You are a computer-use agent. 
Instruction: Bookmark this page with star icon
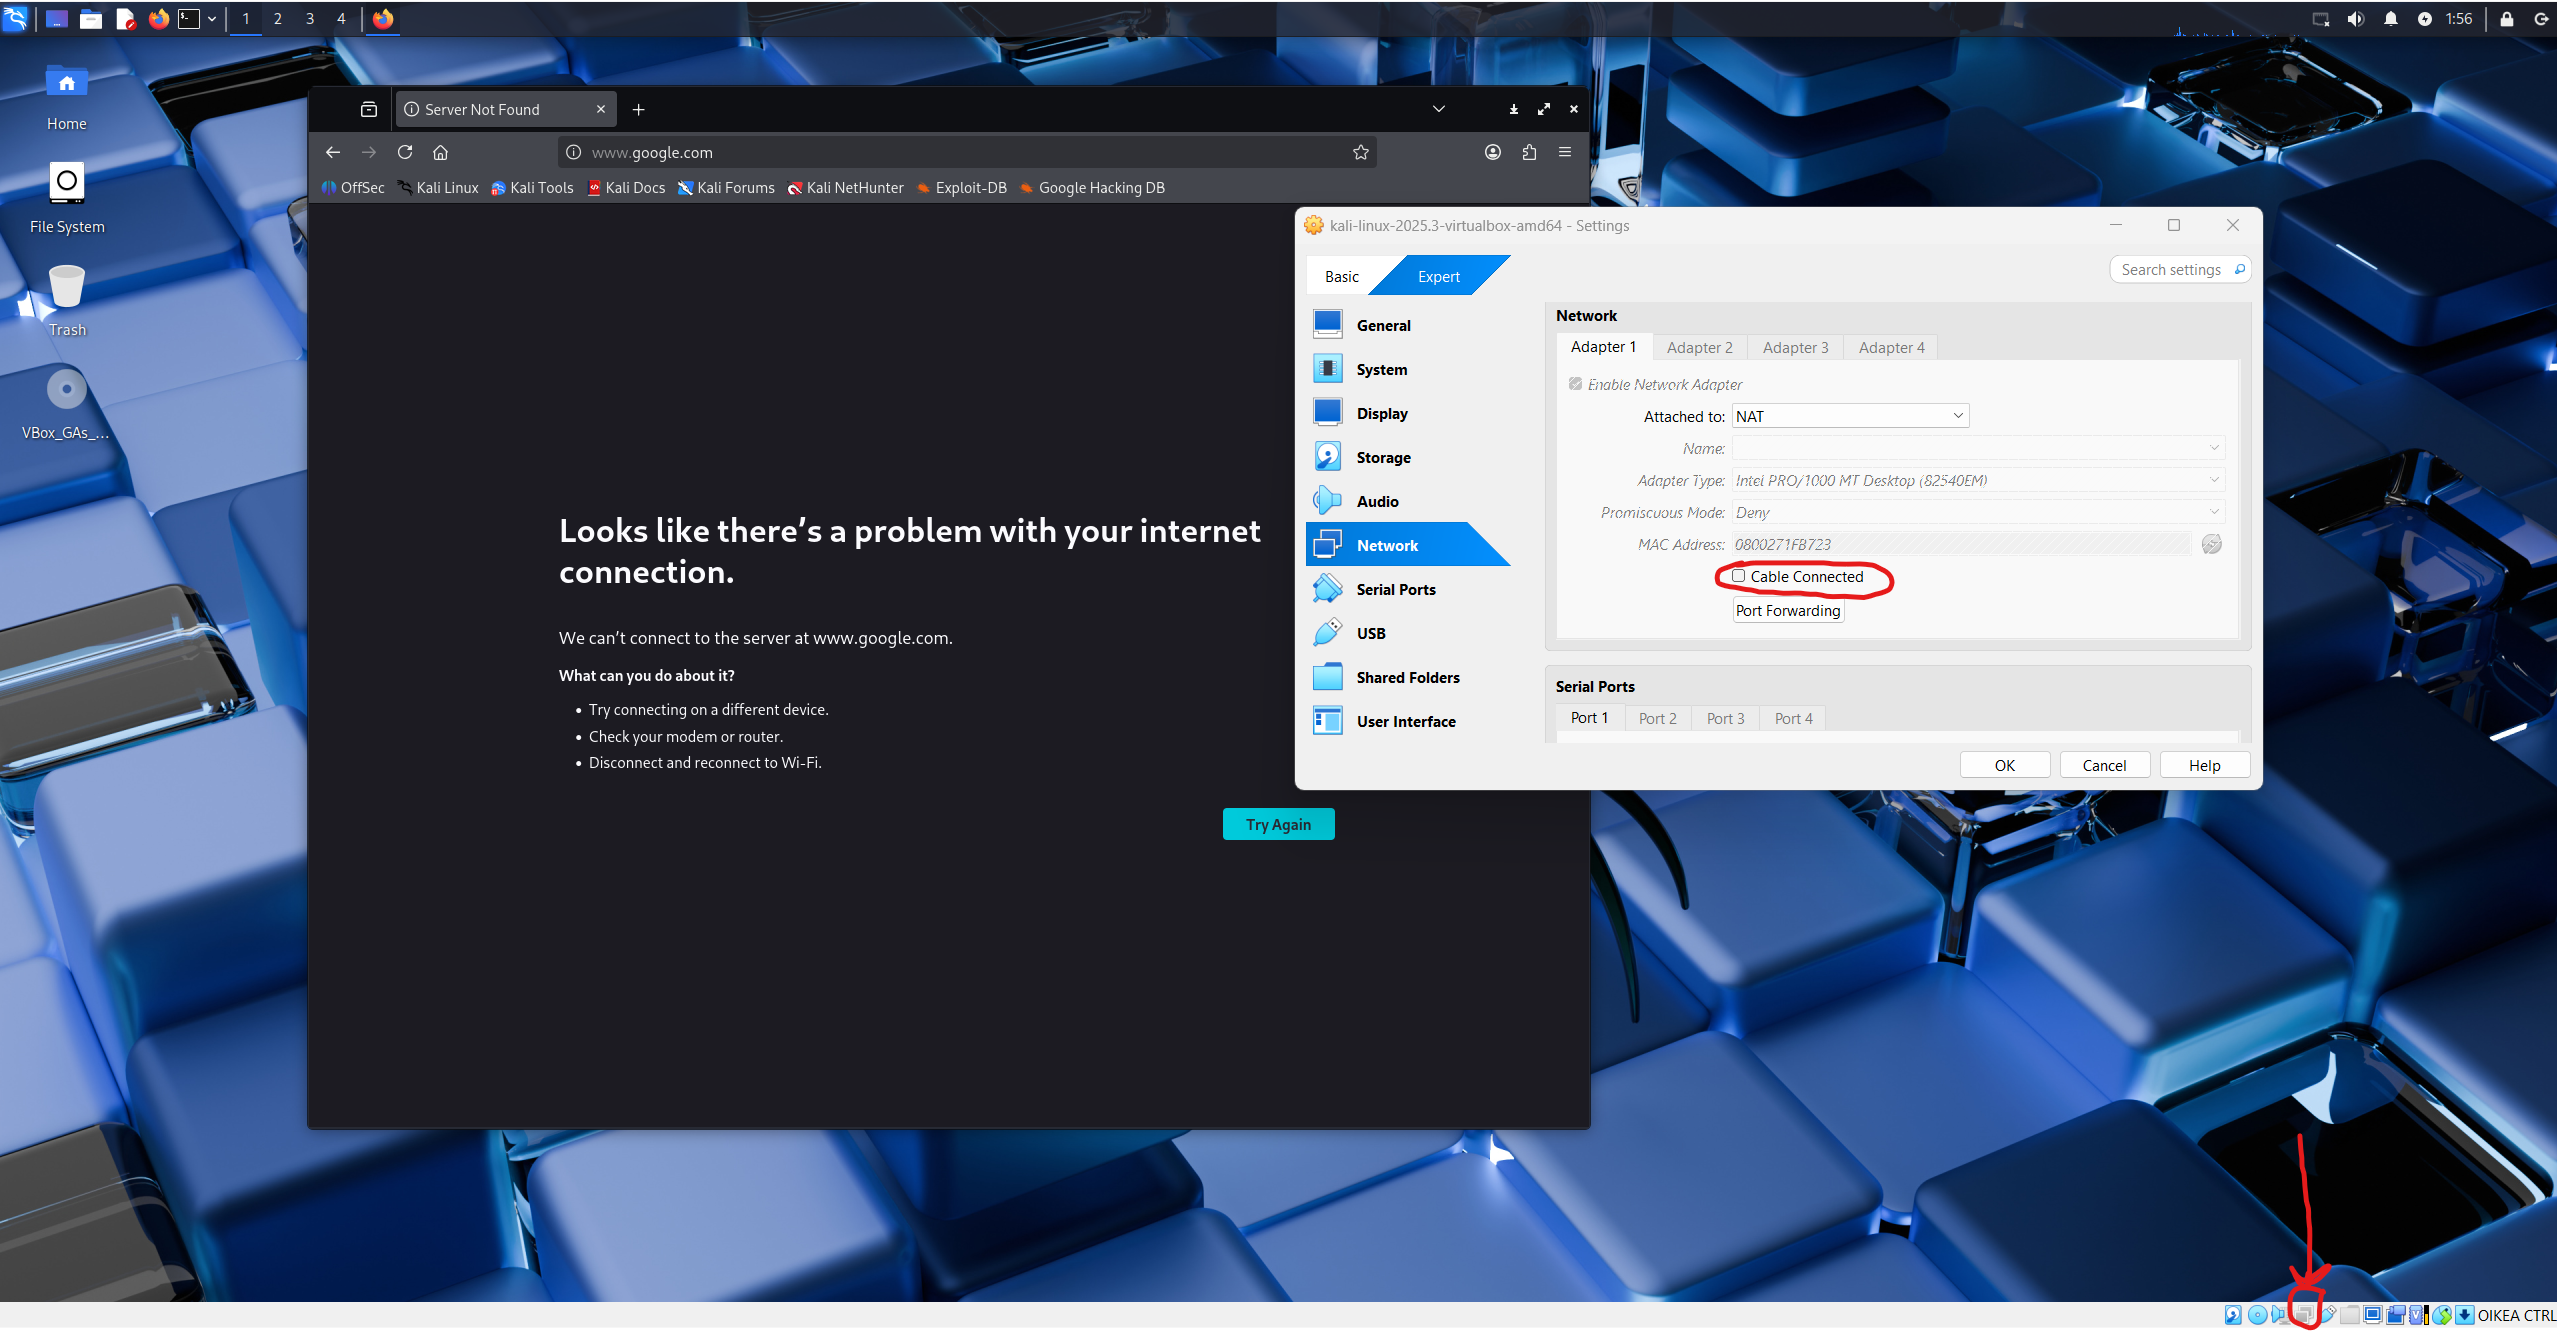1360,152
